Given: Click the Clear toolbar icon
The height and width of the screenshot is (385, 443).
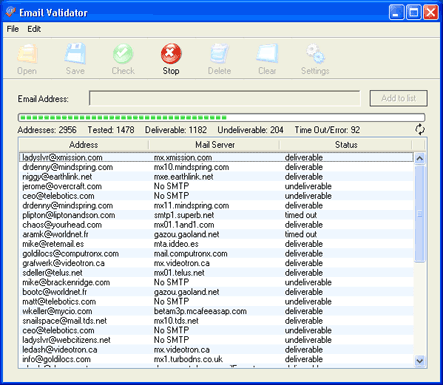Looking at the screenshot, I should tap(267, 53).
